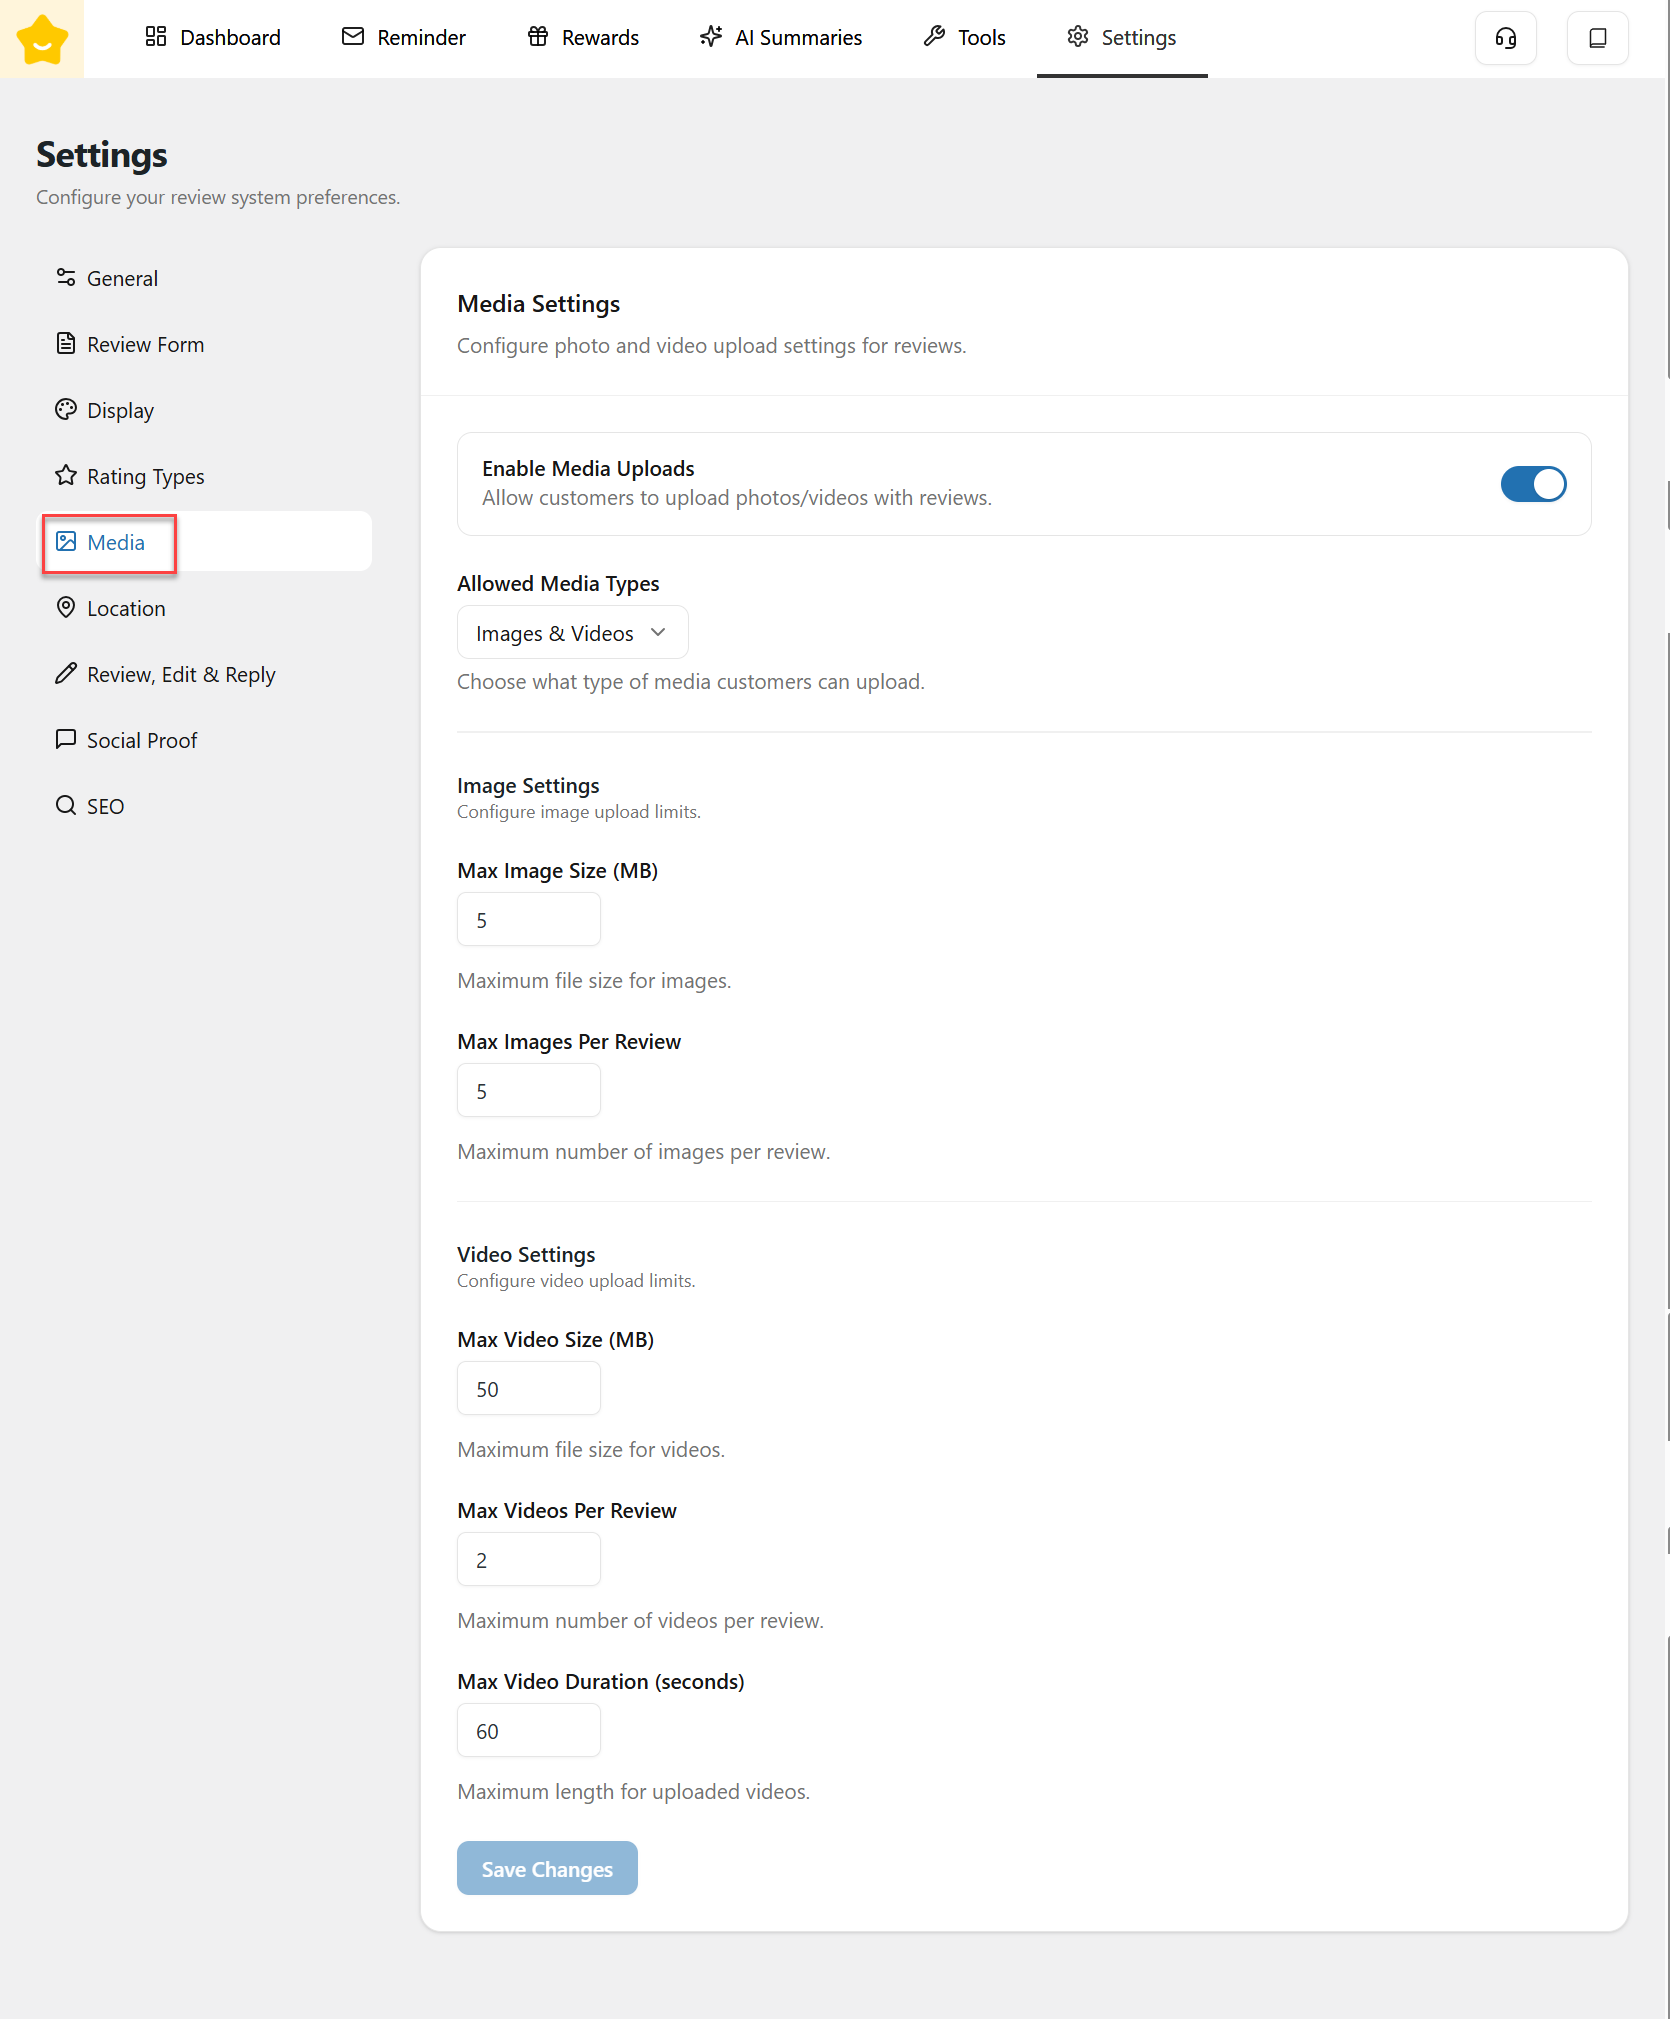Click the General sliders icon in sidebar
1670x2019 pixels.
tap(66, 278)
